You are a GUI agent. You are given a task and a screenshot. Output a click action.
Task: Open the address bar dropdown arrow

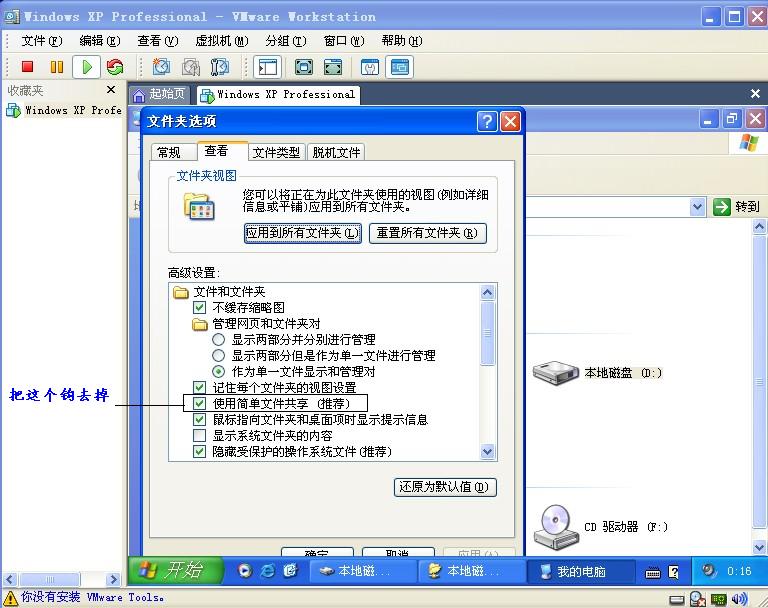coord(697,207)
